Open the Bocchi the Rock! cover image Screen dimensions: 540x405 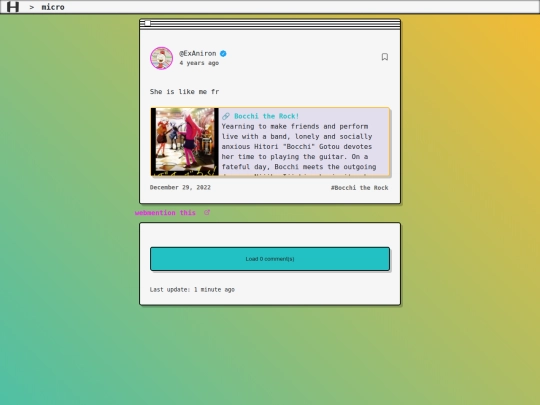point(185,142)
